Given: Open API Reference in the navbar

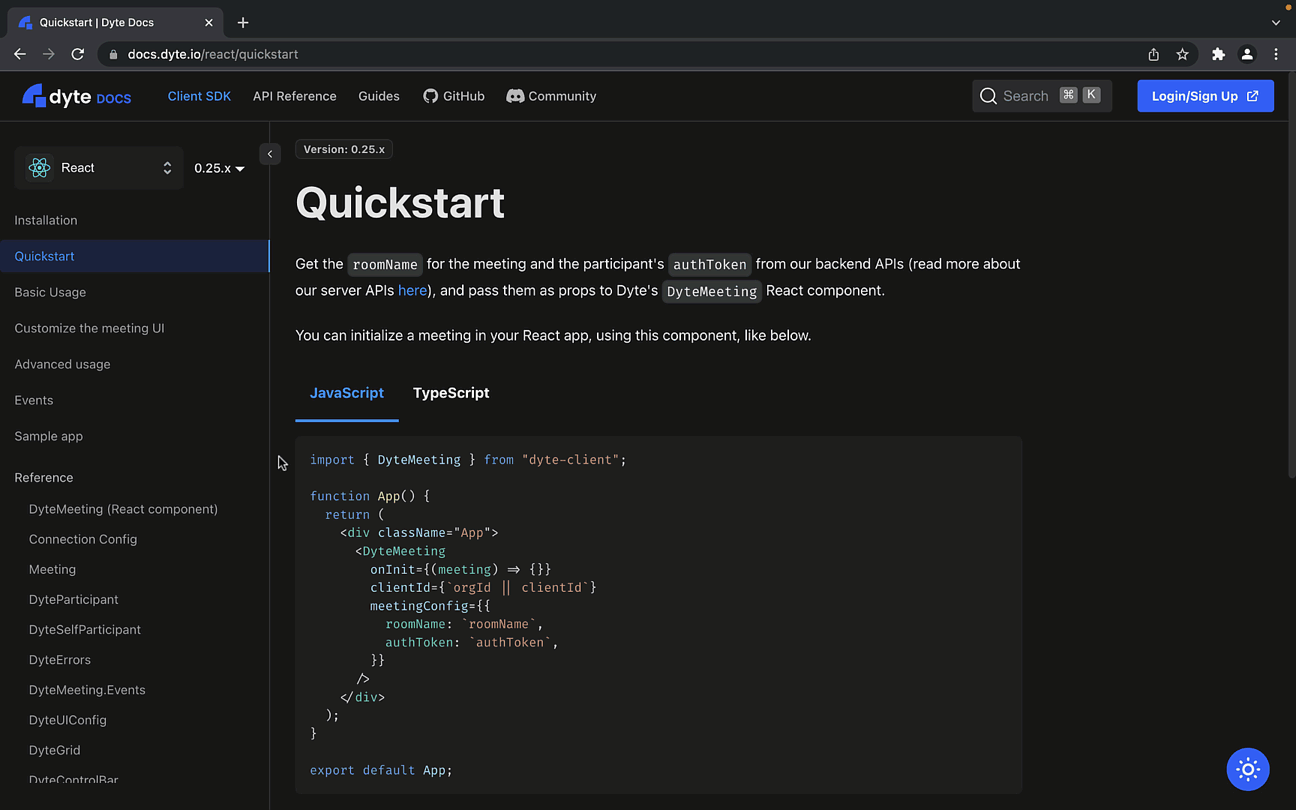Looking at the screenshot, I should point(294,96).
